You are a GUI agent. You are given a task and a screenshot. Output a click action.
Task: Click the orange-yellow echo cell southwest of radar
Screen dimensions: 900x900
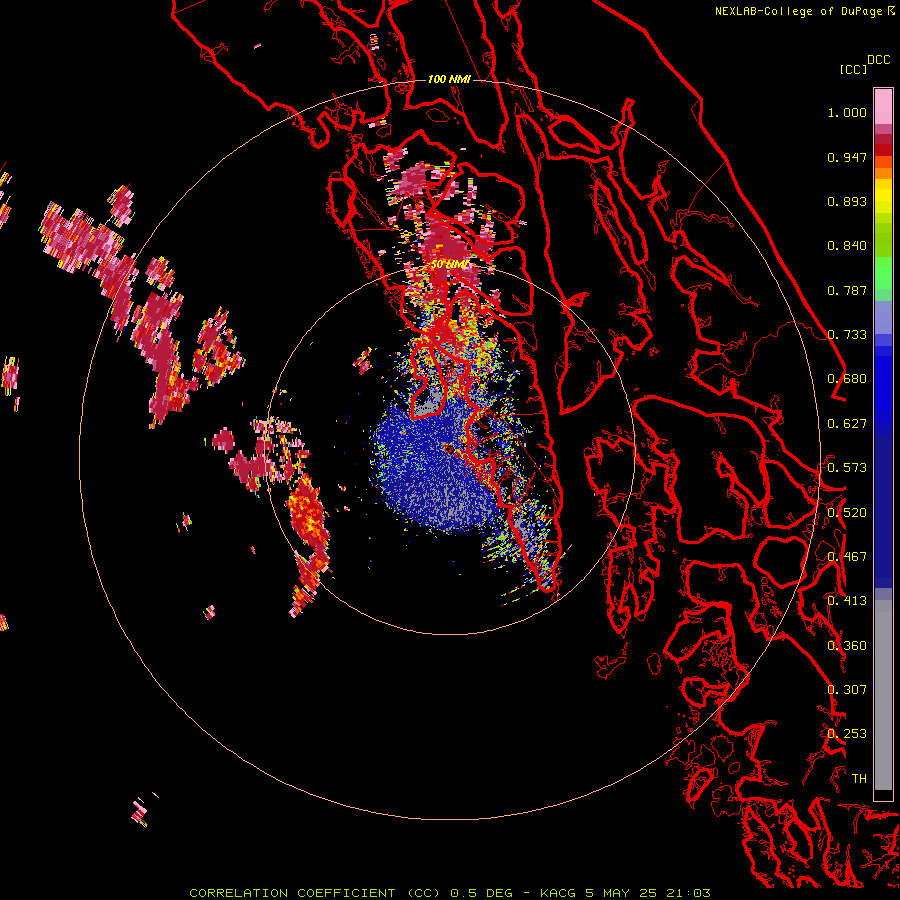click(x=307, y=514)
